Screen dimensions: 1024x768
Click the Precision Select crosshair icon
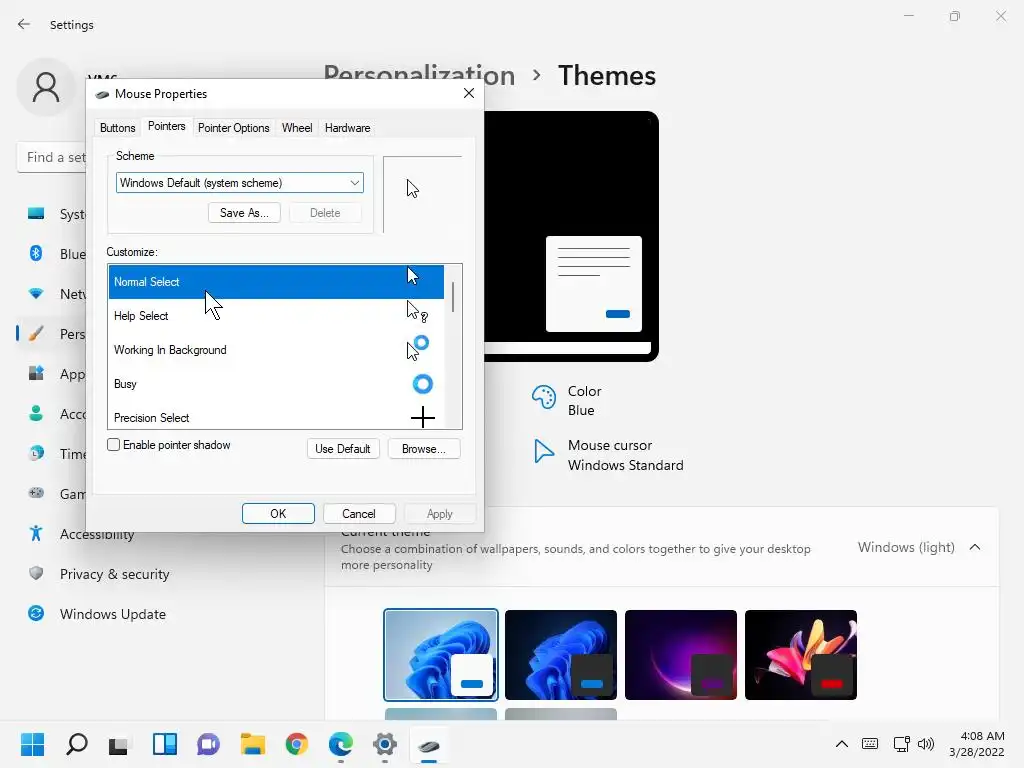(x=423, y=417)
